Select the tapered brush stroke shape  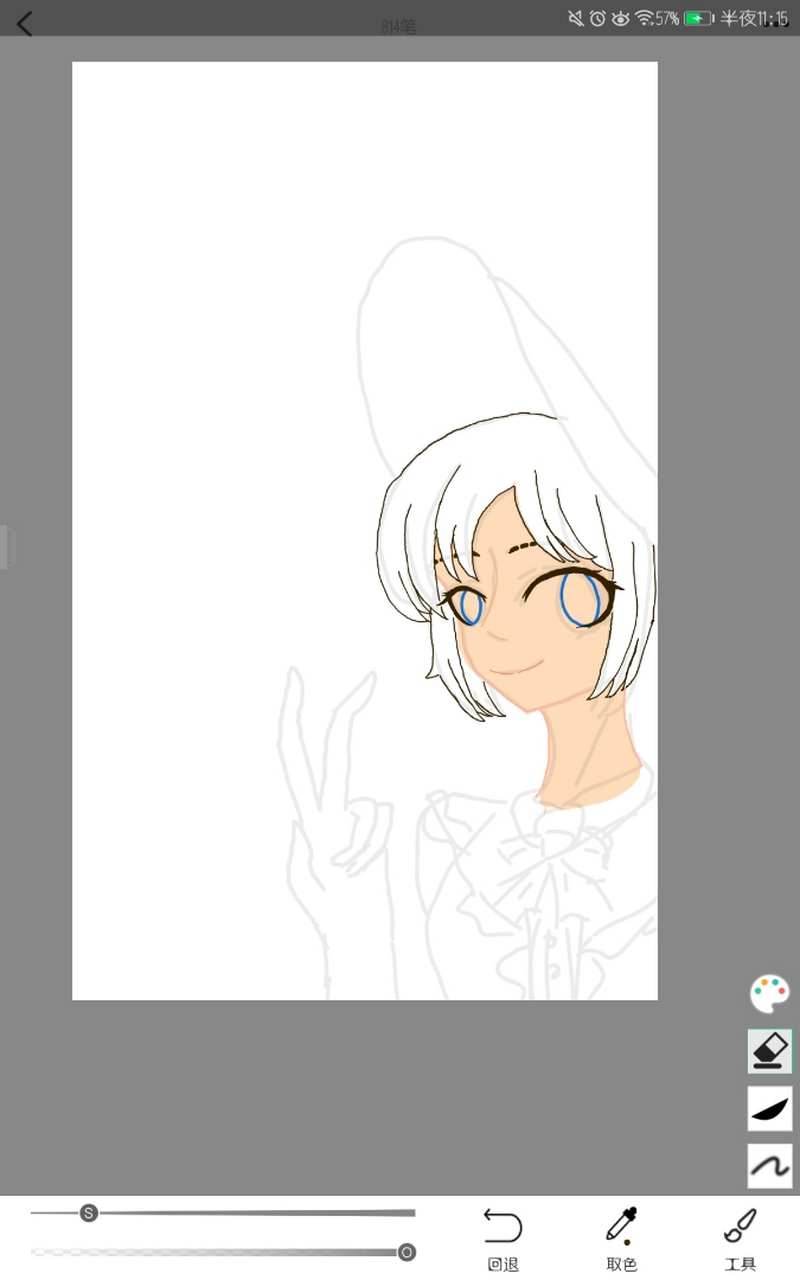(x=769, y=1109)
